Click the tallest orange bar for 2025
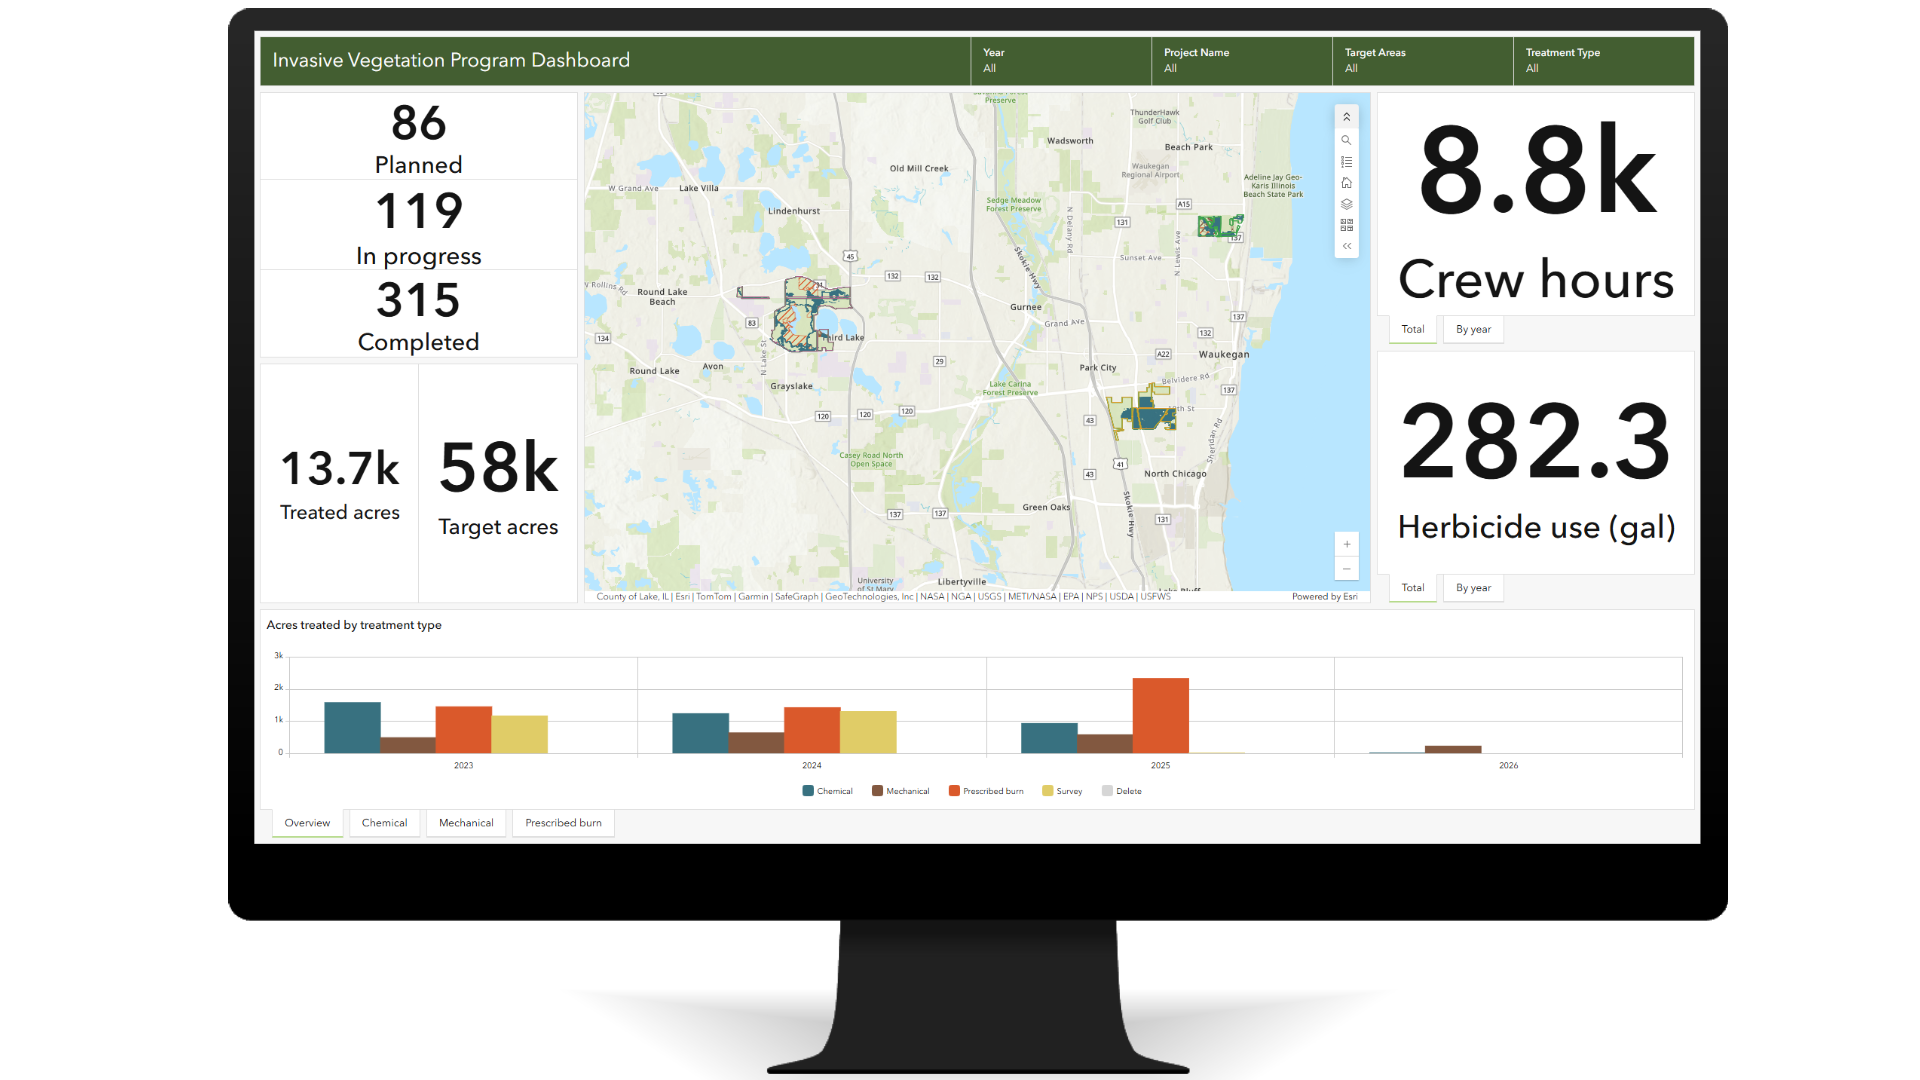This screenshot has width=1920, height=1080. 1159,712
